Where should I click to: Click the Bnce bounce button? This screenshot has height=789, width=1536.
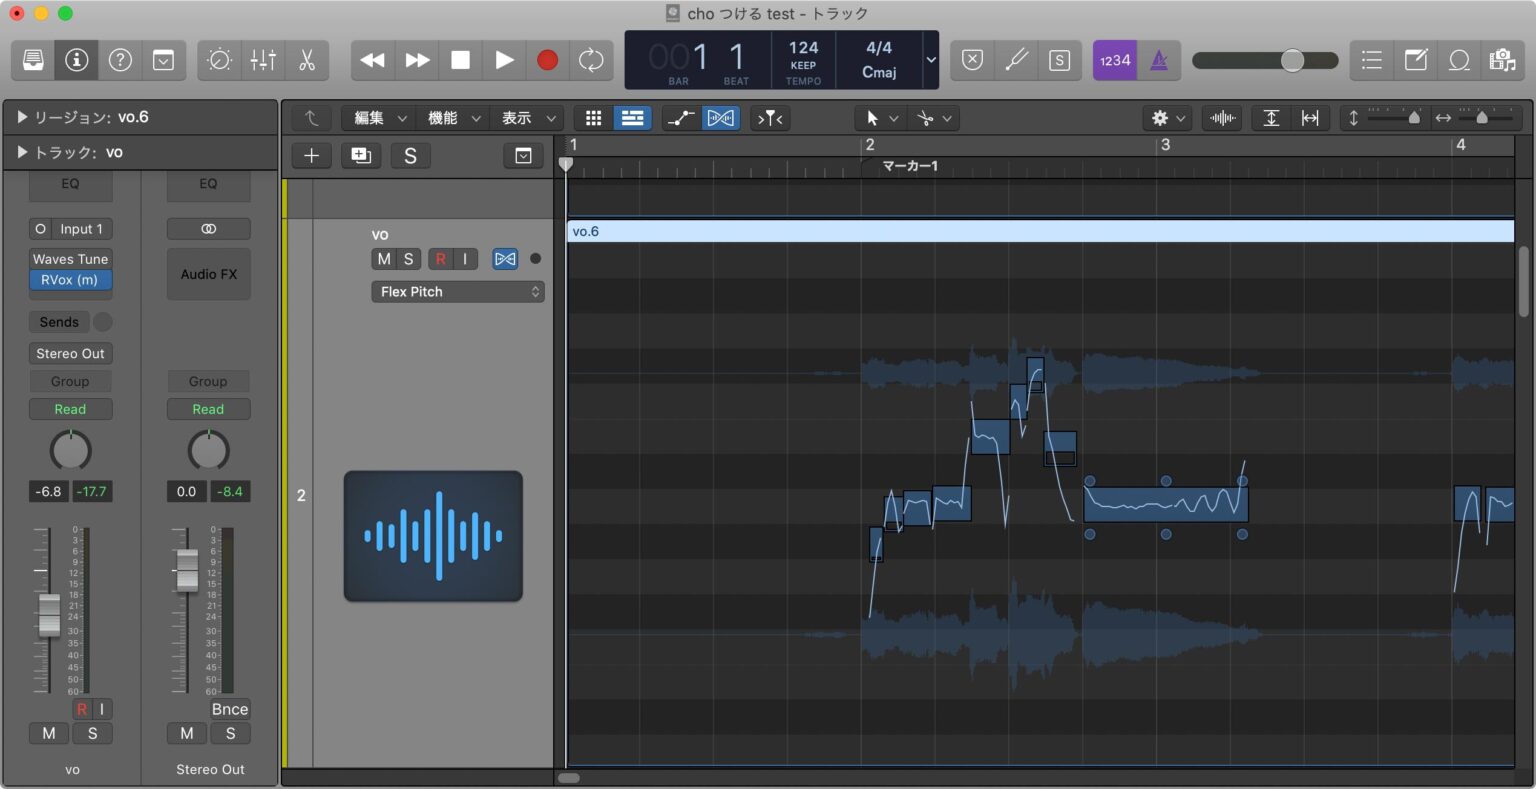pos(229,709)
